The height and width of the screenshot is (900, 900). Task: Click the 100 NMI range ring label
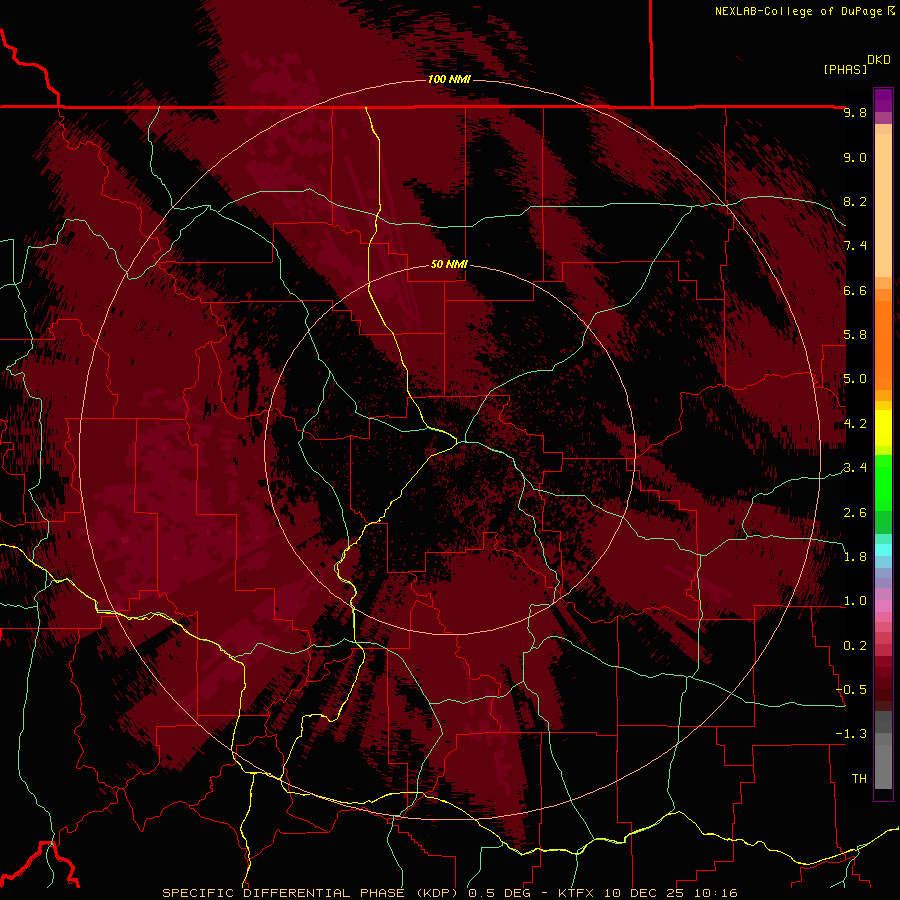click(x=449, y=79)
